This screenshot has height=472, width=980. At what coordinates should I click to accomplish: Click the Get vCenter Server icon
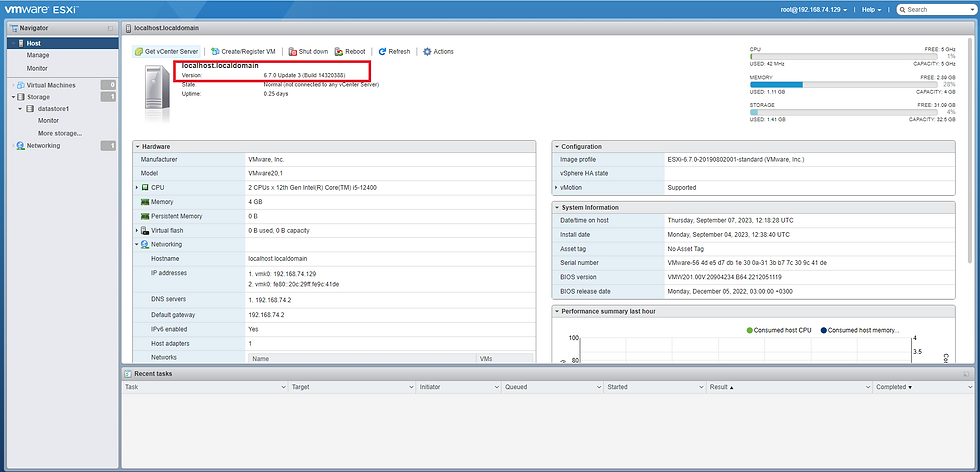pos(139,52)
